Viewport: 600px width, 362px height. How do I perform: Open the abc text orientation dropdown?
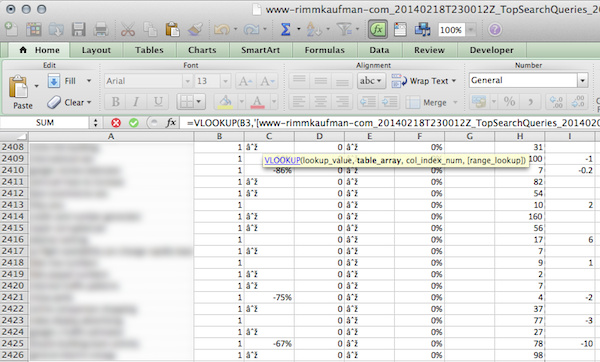click(x=371, y=81)
